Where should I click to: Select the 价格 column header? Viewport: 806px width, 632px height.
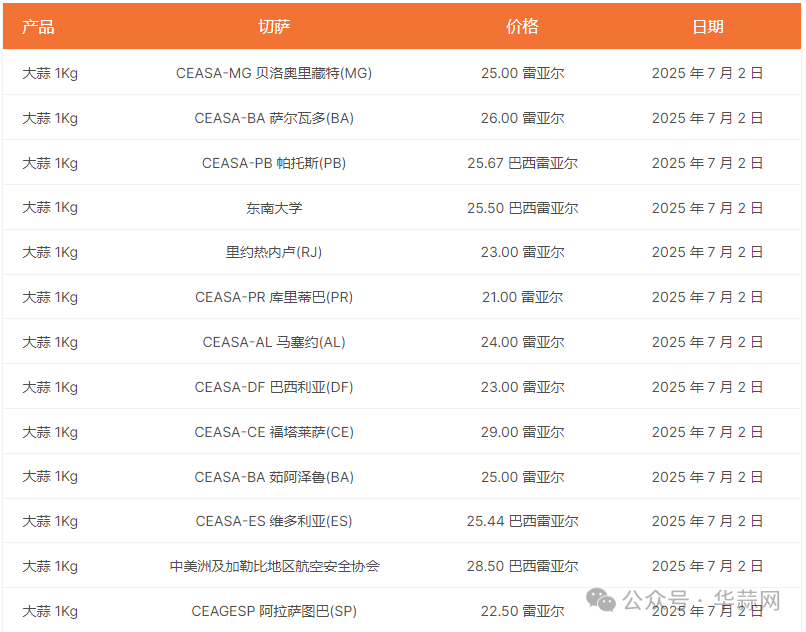coord(522,27)
